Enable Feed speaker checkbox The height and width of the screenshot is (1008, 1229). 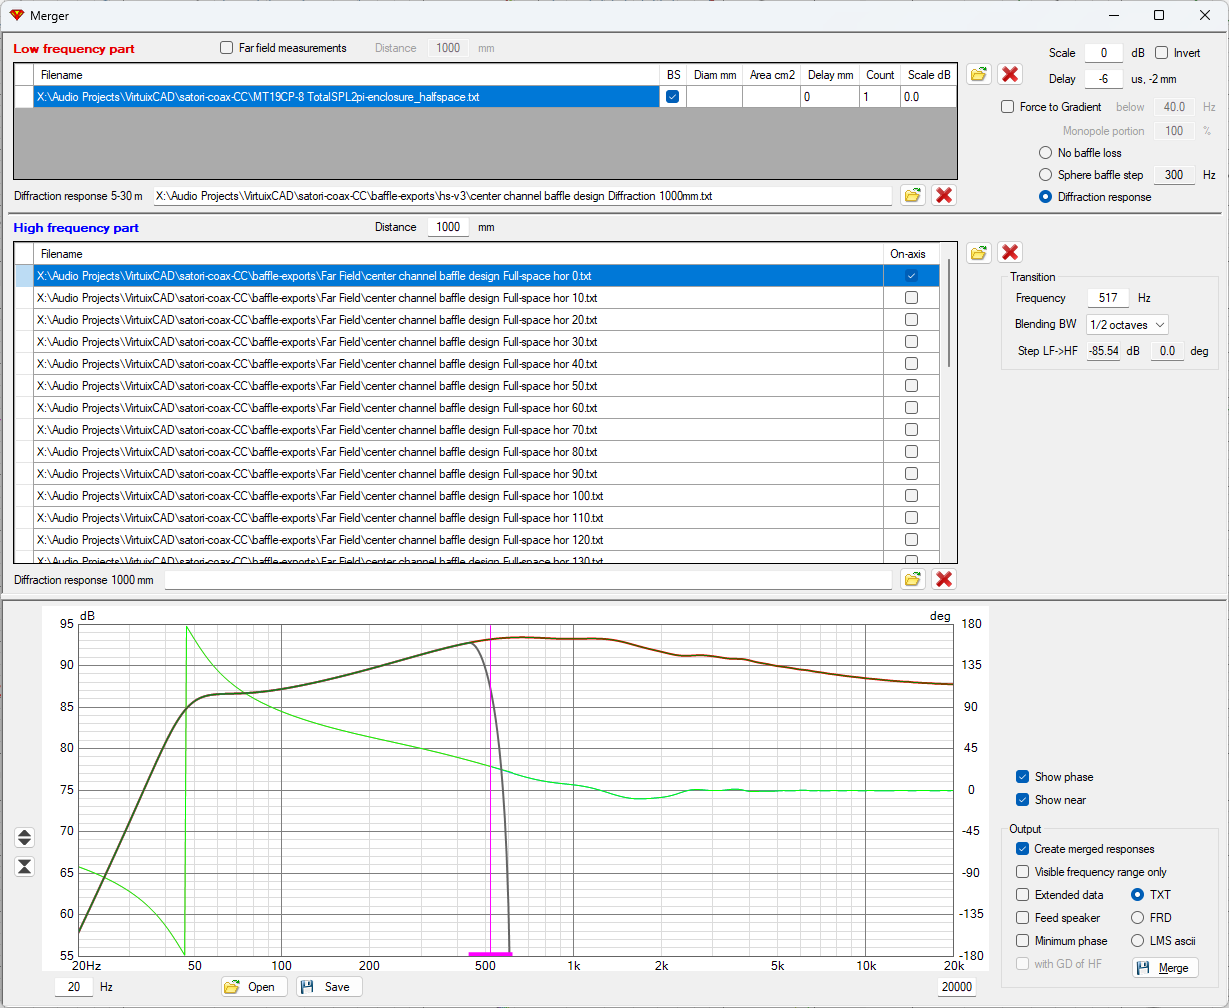pyautogui.click(x=1022, y=918)
